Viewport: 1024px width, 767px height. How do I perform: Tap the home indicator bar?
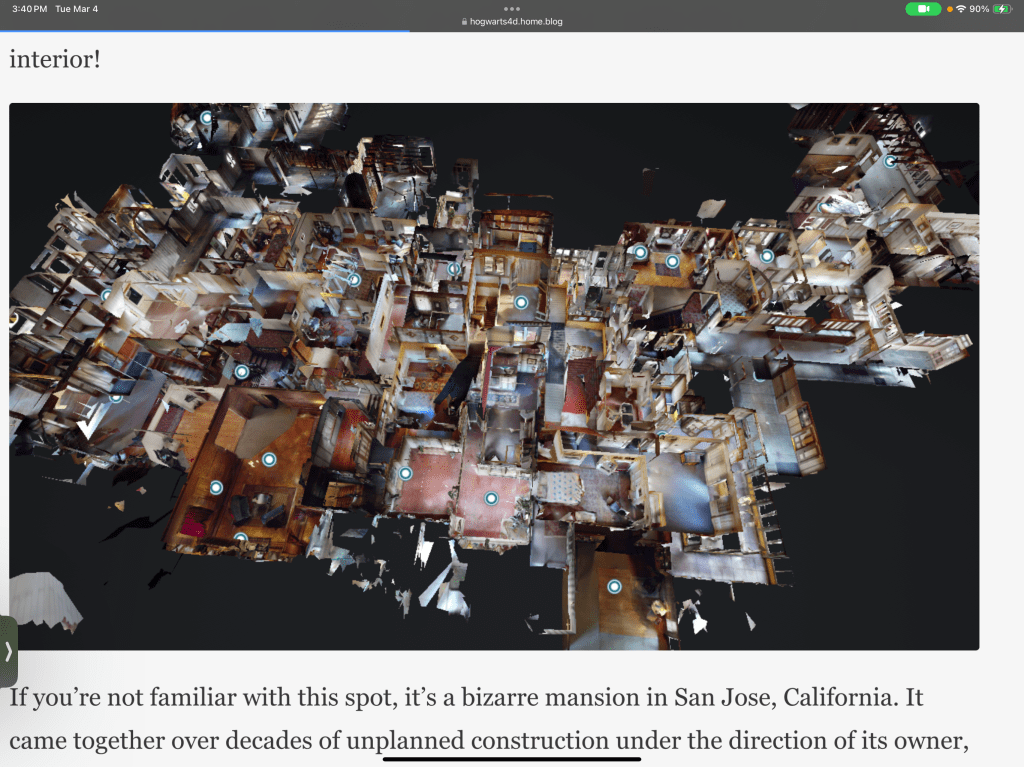coord(512,758)
